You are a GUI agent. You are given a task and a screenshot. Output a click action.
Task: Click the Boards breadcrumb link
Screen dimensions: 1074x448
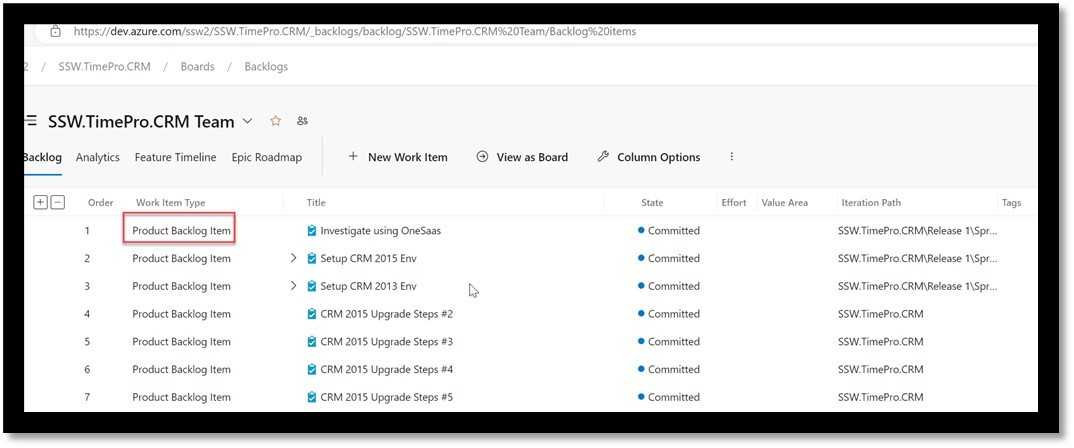click(197, 67)
